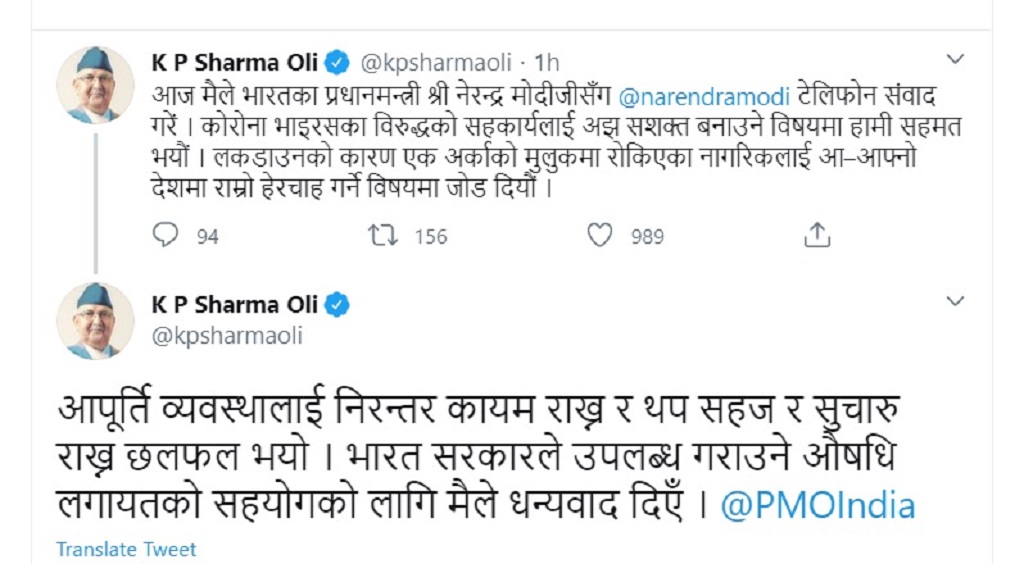This screenshot has height=564, width=1024.
Task: Click verified badge on first tweet
Action: click(x=338, y=63)
